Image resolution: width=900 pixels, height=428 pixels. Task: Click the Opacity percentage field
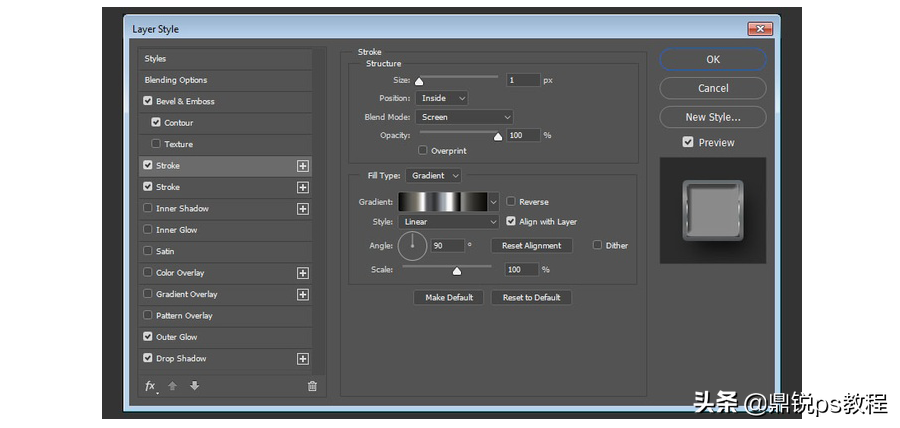tap(523, 135)
